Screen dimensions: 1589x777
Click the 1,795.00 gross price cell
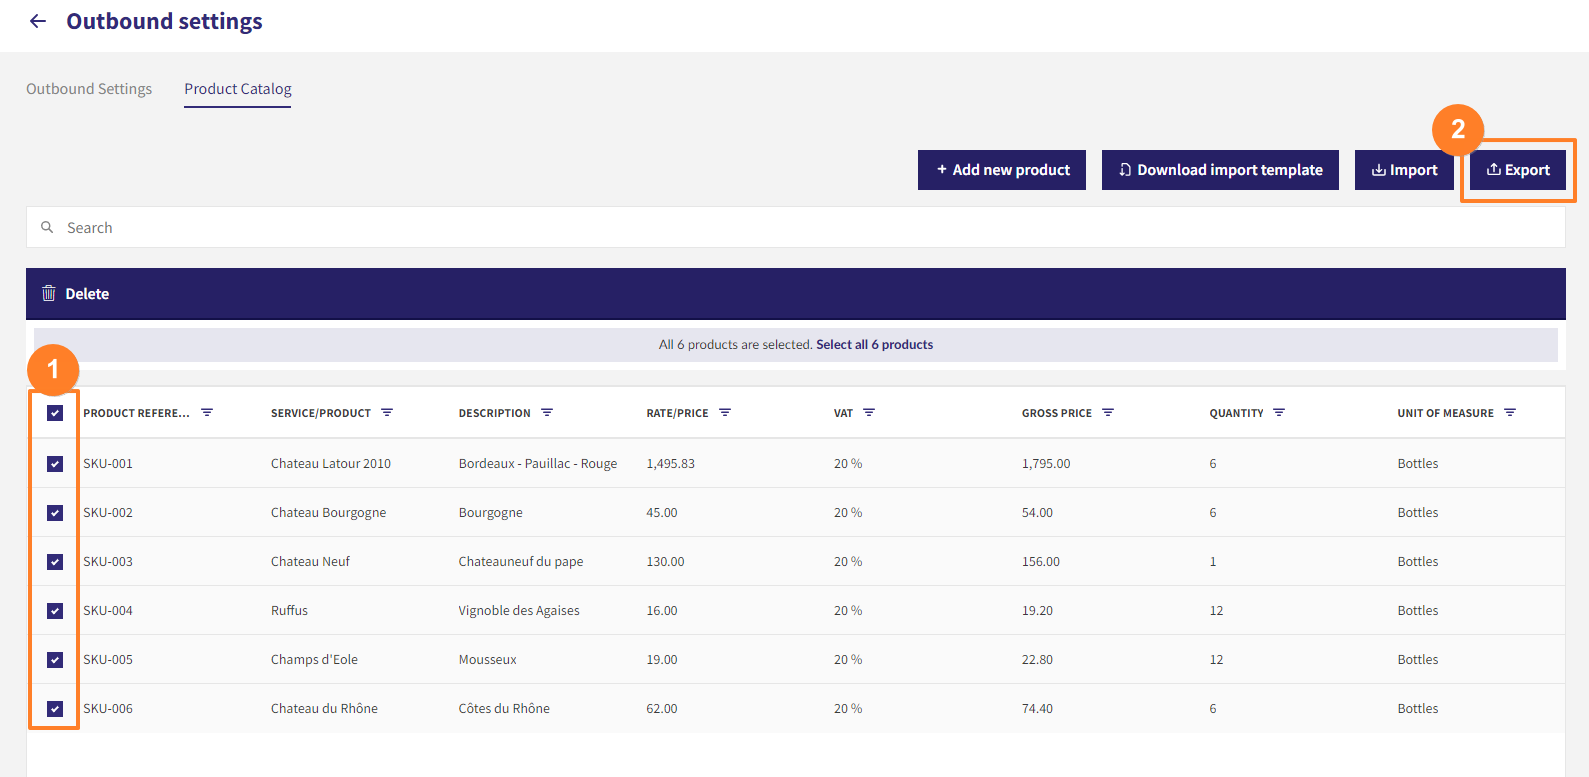coord(1046,463)
